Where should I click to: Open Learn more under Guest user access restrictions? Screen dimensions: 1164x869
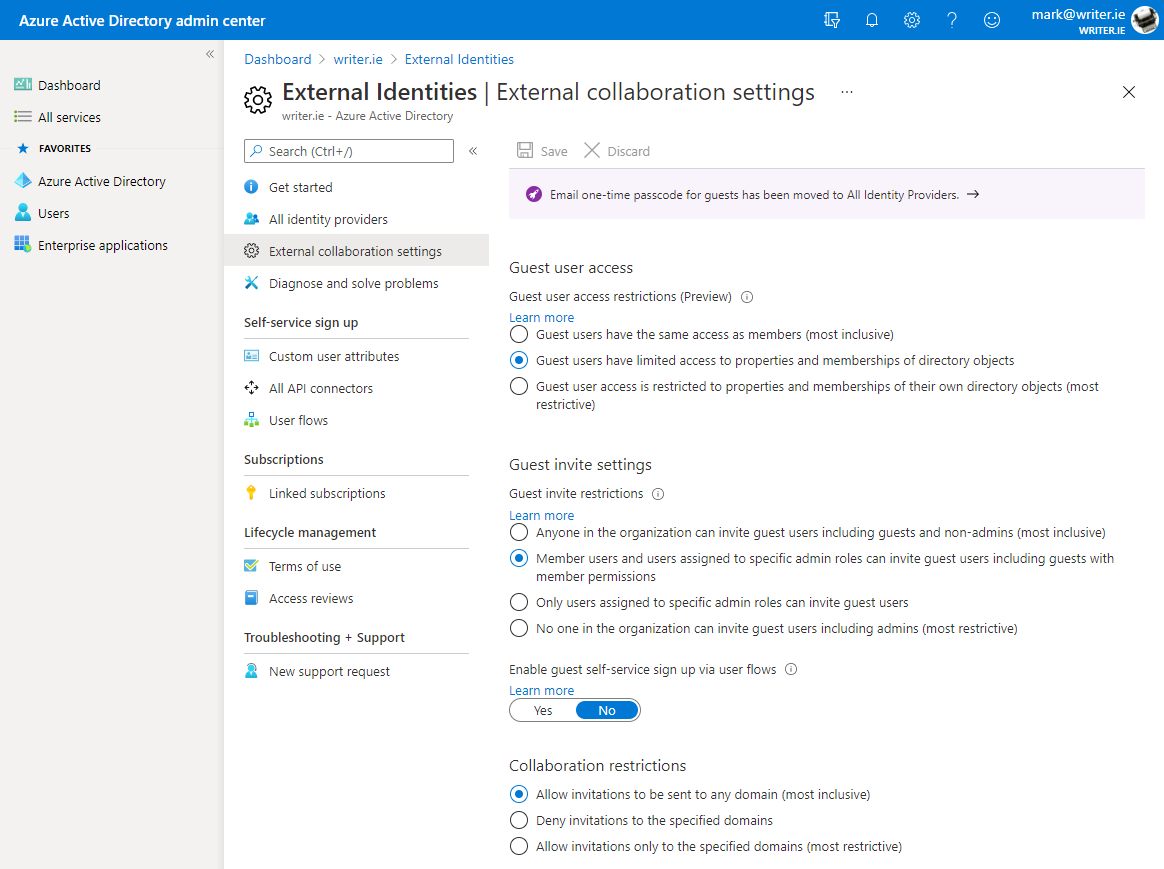541,318
